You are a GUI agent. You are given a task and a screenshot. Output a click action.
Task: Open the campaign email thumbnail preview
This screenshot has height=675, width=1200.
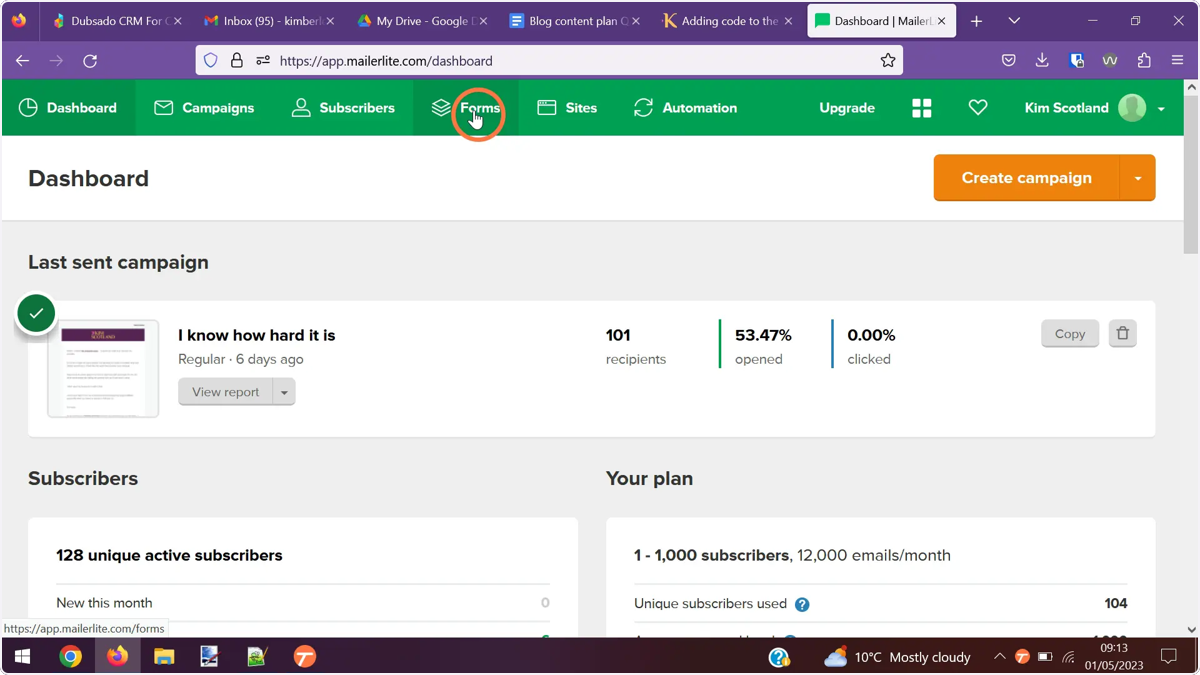(103, 368)
